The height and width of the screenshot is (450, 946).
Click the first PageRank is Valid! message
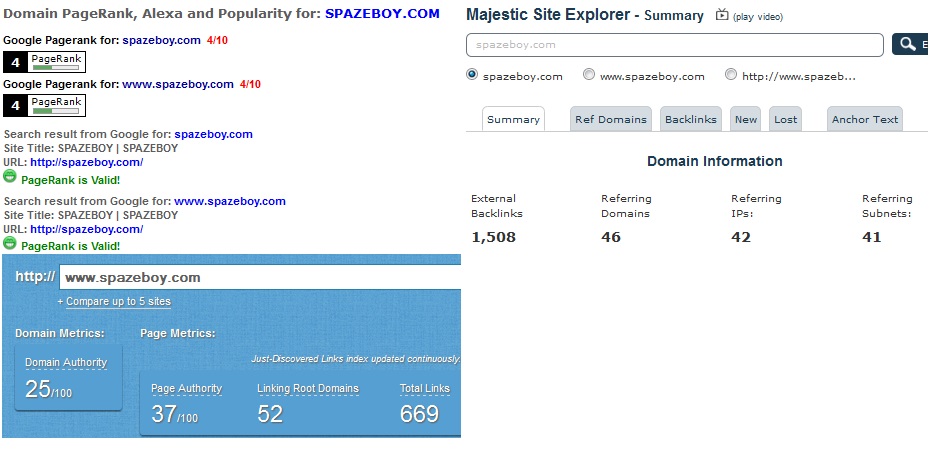point(71,180)
